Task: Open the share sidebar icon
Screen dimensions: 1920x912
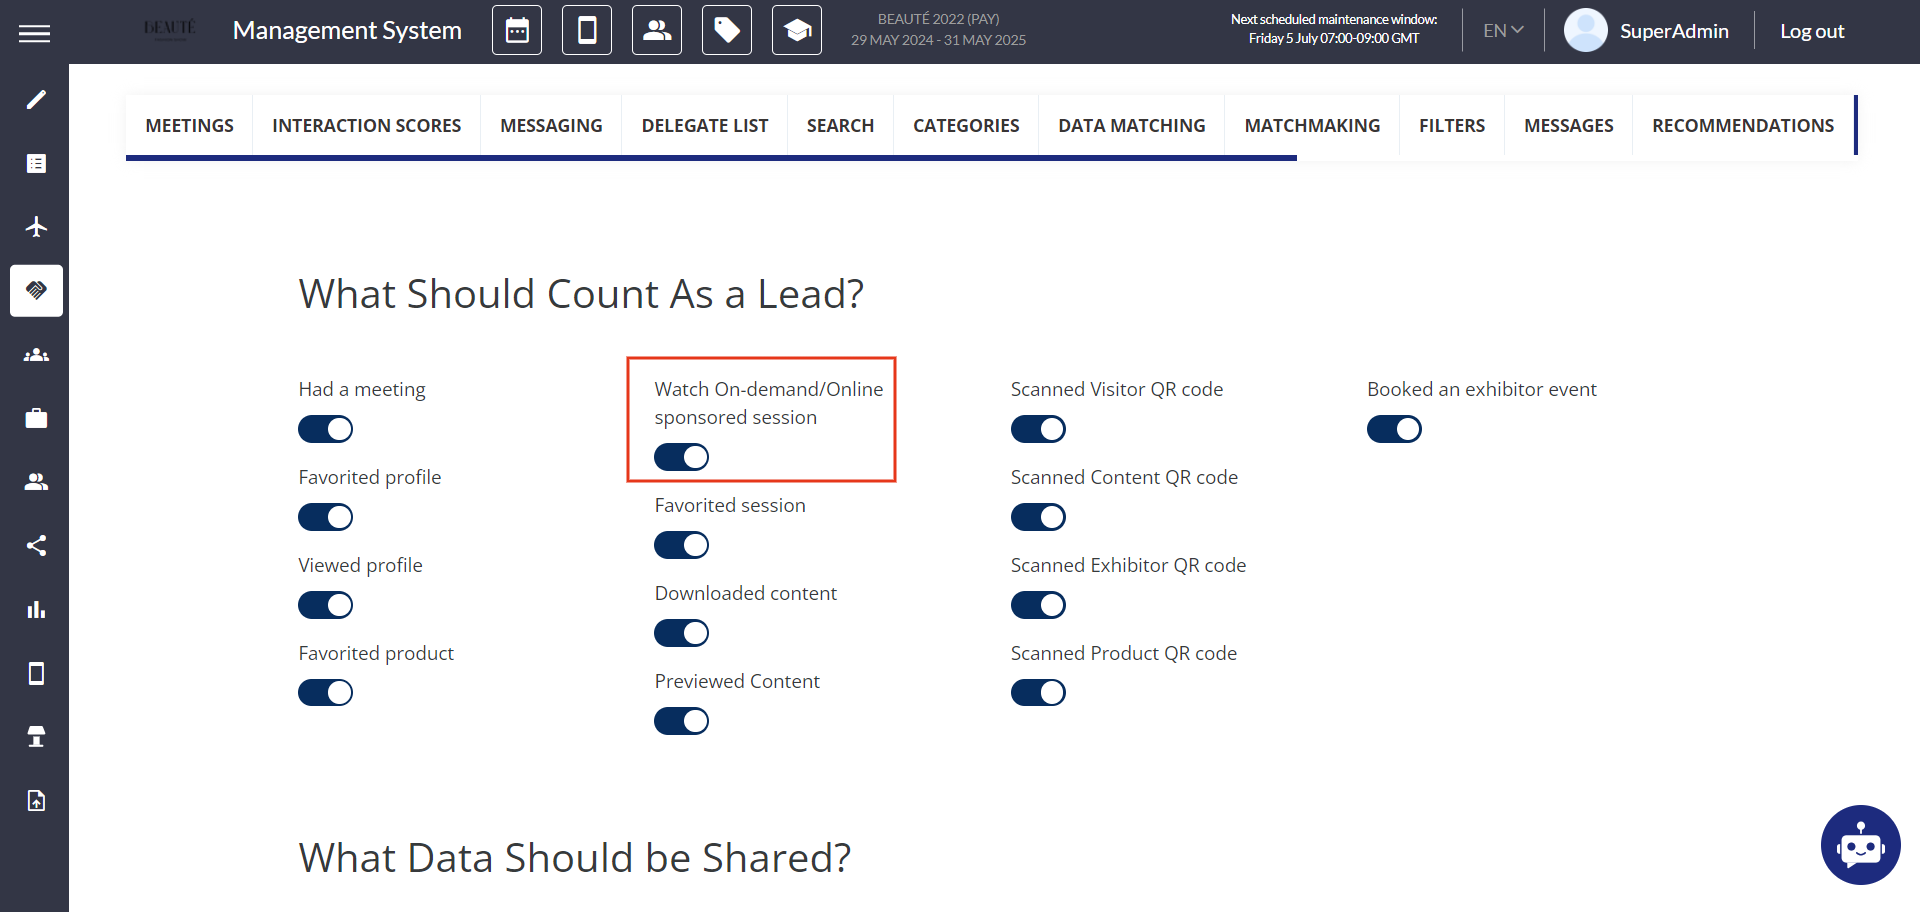Action: point(36,546)
